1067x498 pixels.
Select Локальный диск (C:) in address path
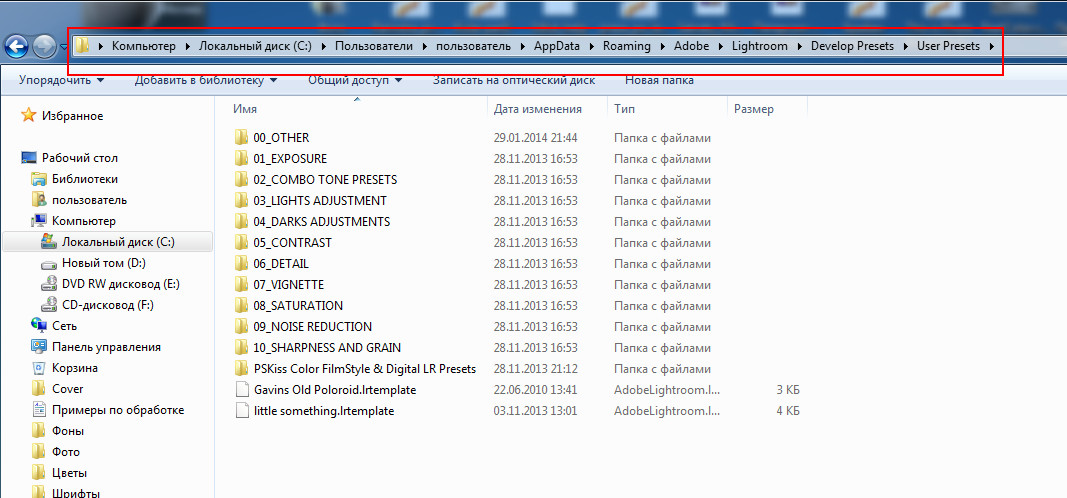point(255,46)
